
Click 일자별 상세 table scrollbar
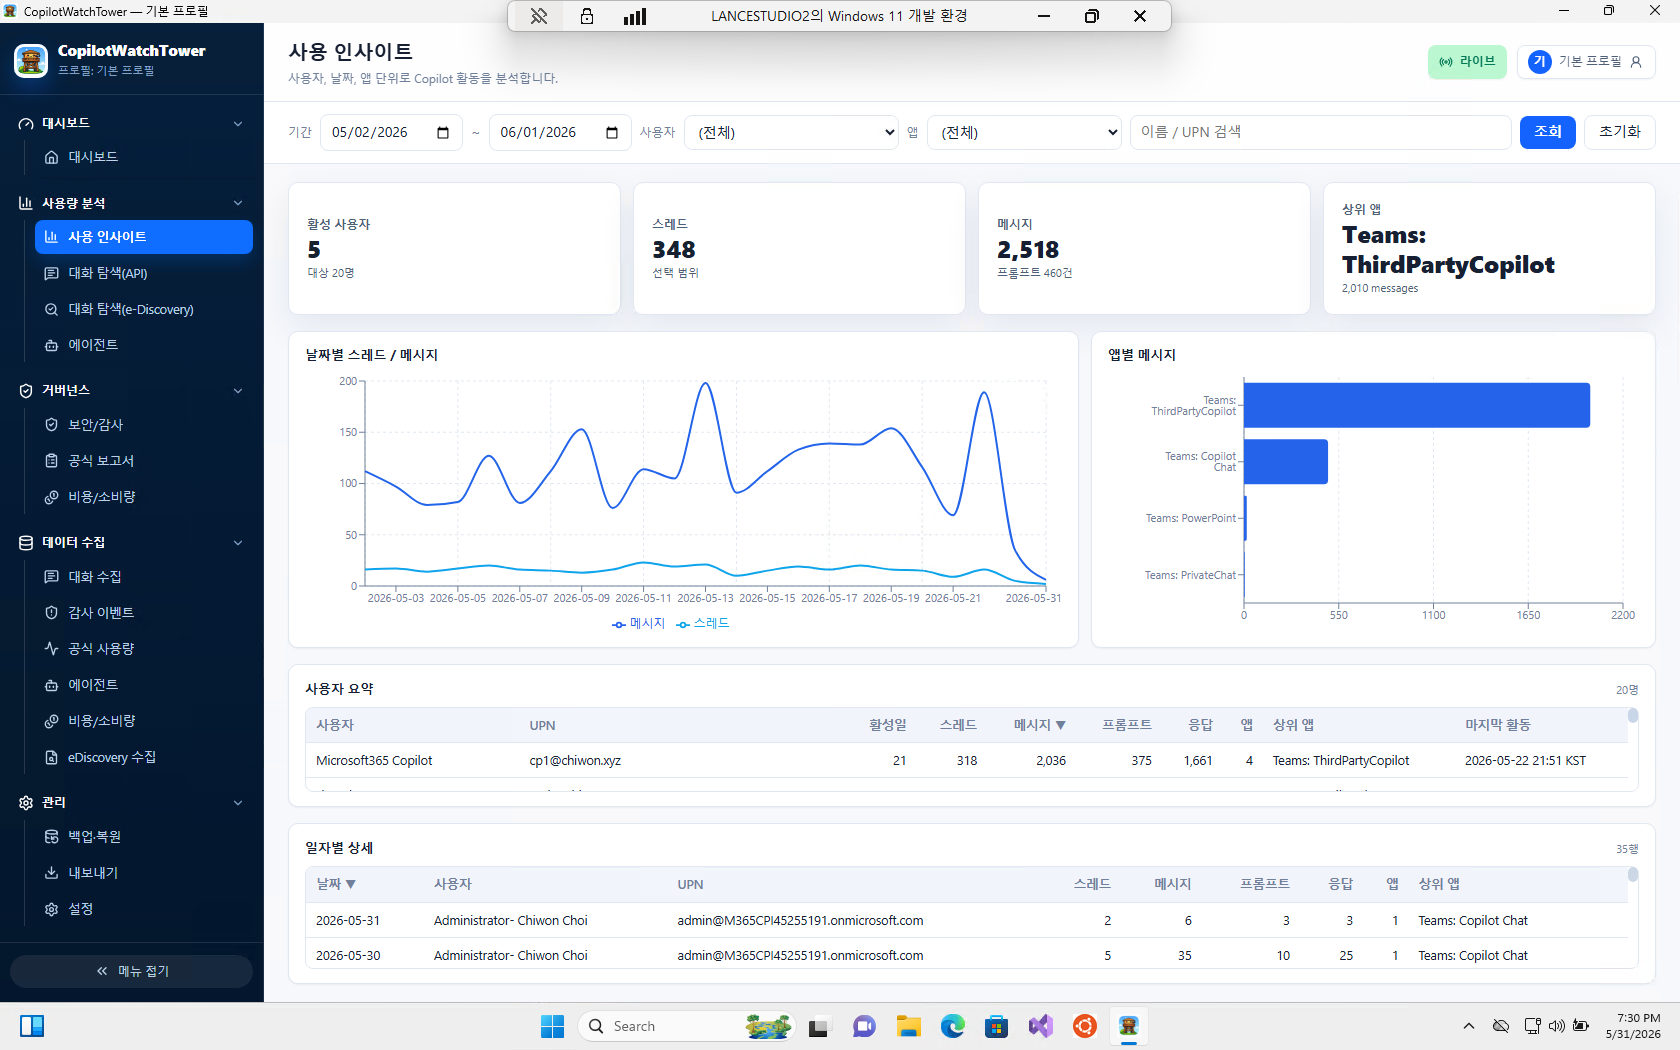[1633, 875]
